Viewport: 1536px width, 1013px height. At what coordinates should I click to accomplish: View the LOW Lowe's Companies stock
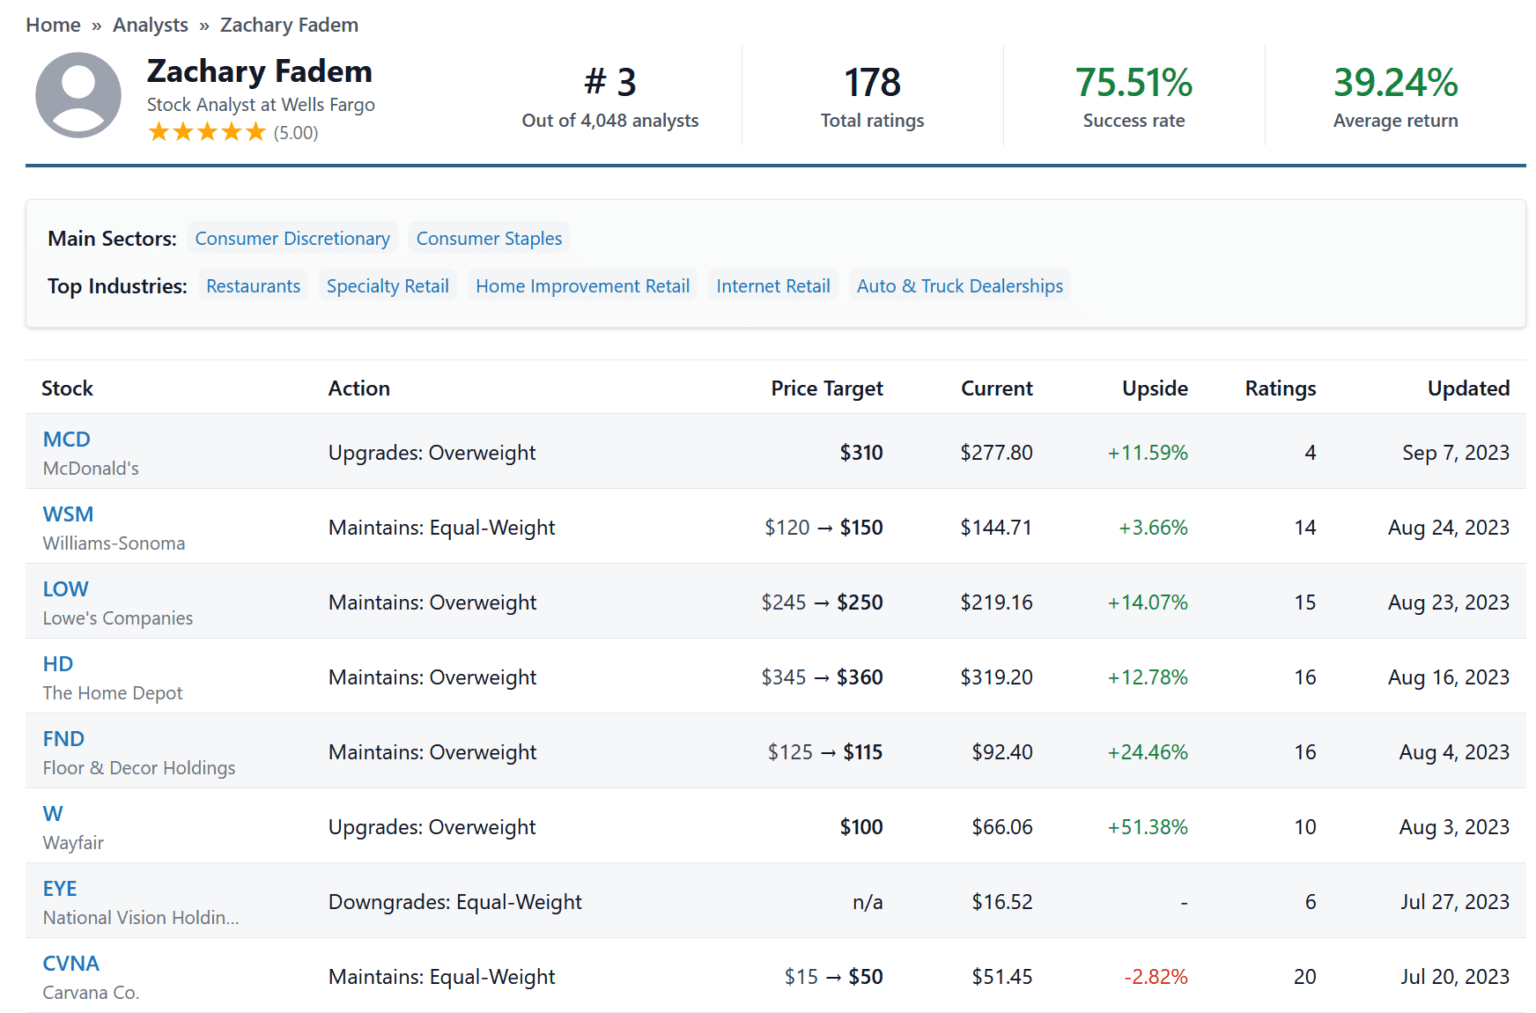coord(65,589)
